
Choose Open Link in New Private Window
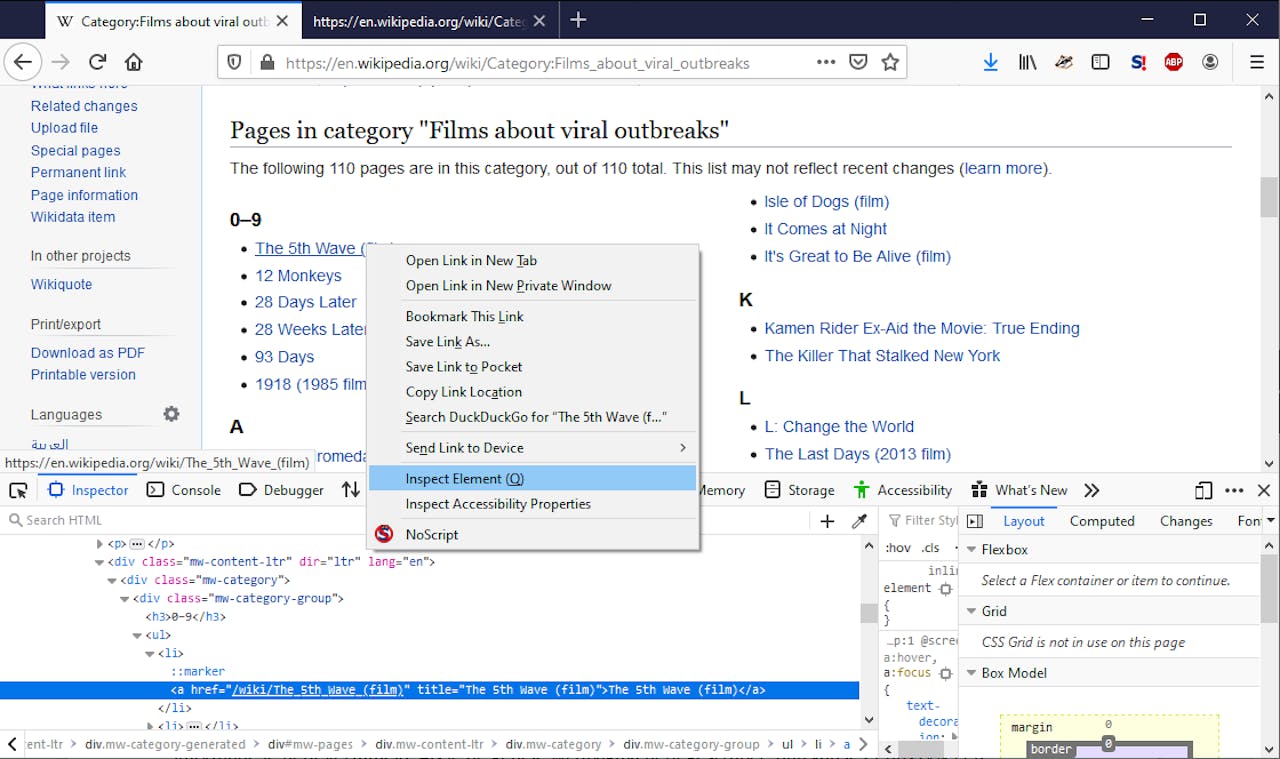coord(532,285)
